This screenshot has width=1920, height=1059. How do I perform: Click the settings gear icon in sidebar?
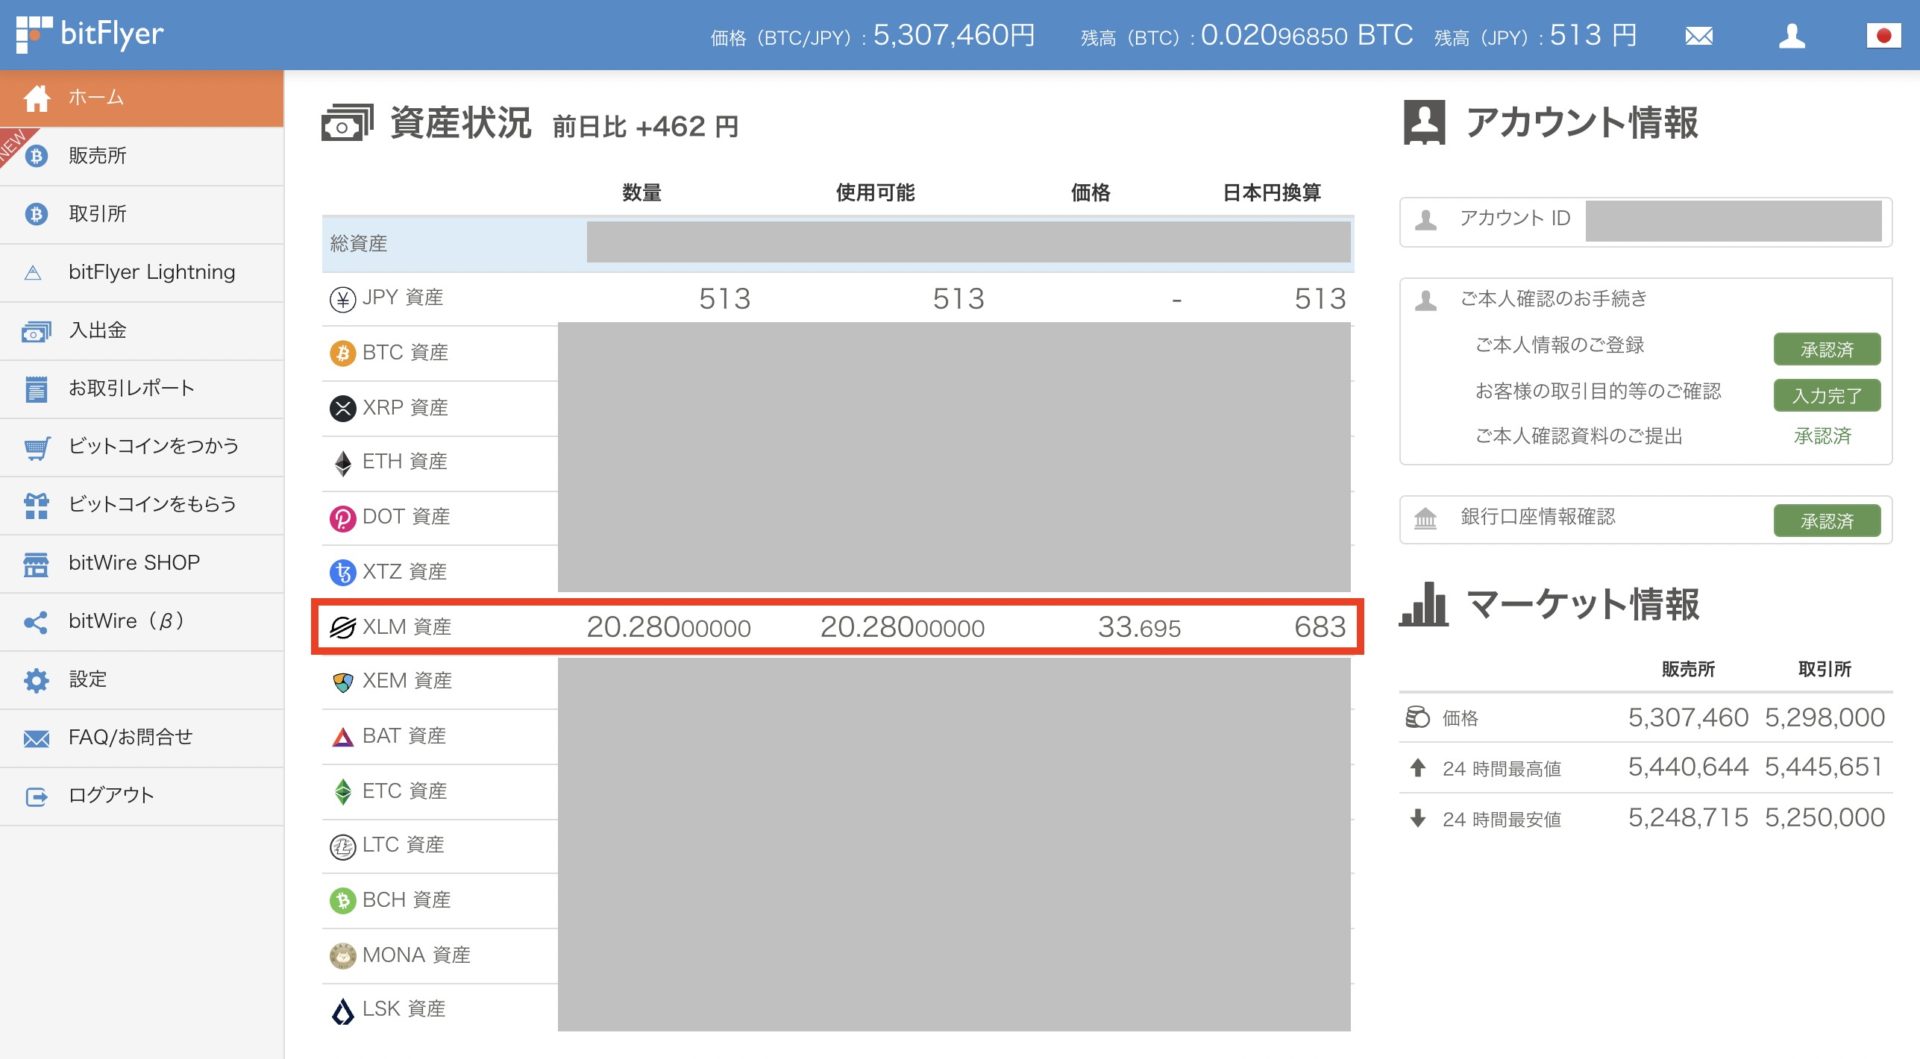click(36, 680)
